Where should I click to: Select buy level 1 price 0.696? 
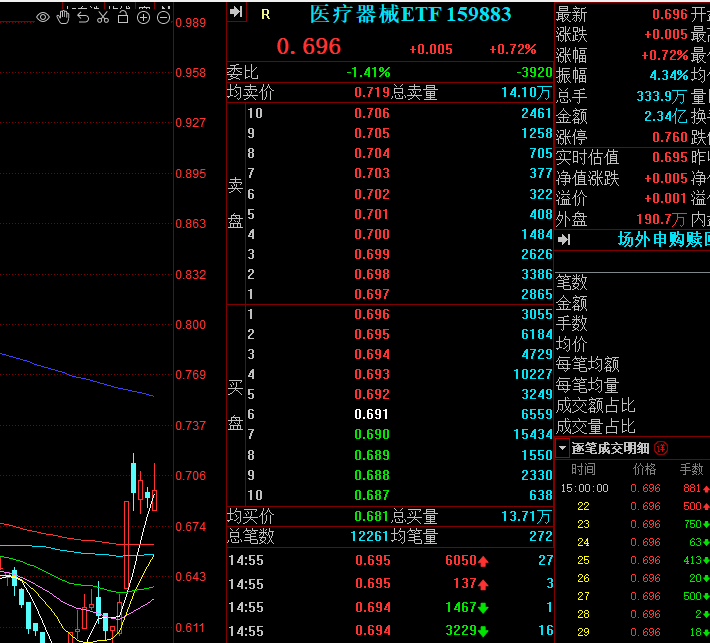tap(372, 314)
